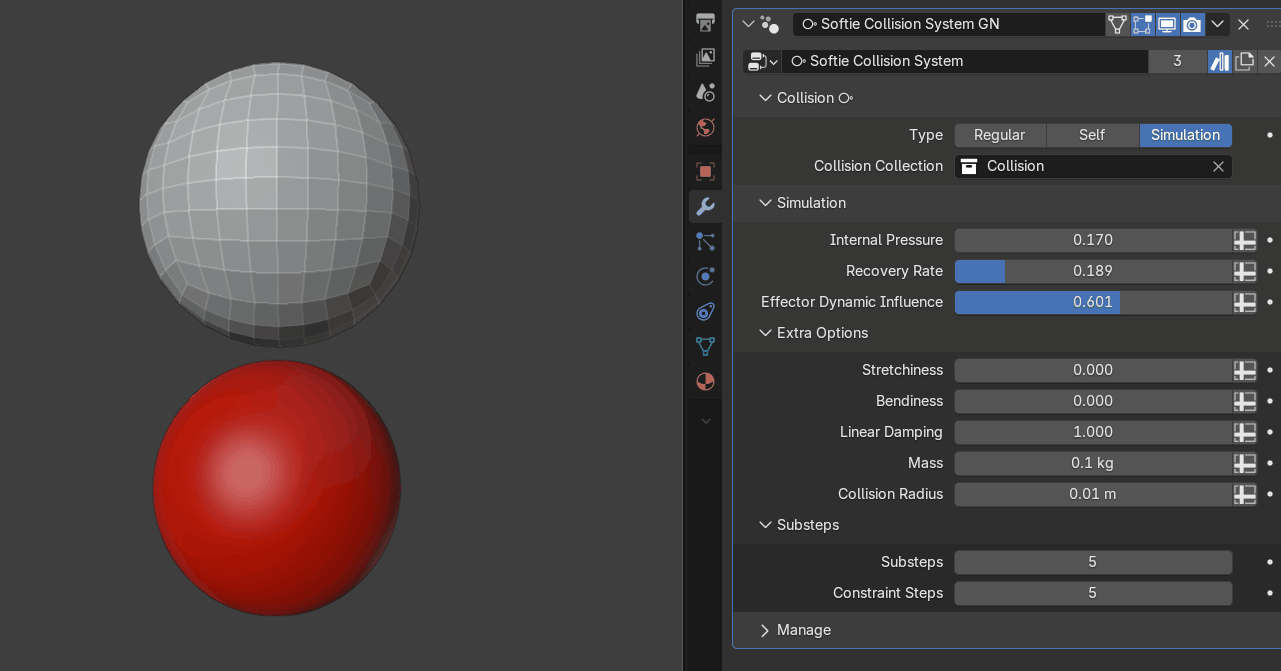The image size is (1281, 671).
Task: Open the Particles properties tab
Action: tap(705, 241)
